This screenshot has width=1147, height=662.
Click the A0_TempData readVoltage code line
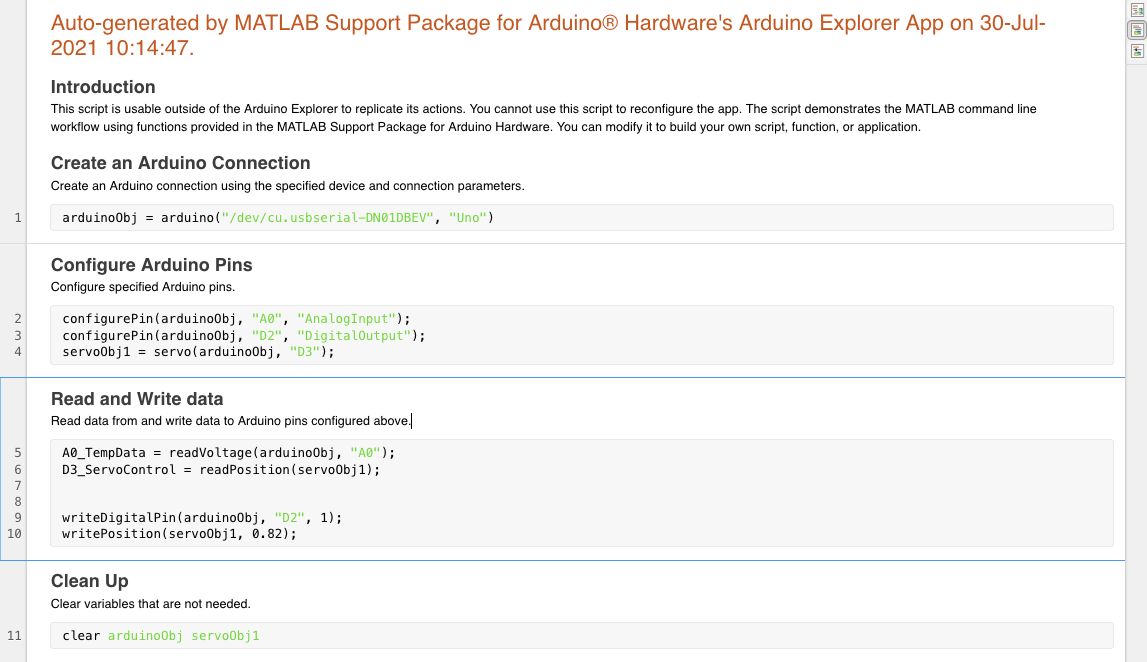click(229, 453)
